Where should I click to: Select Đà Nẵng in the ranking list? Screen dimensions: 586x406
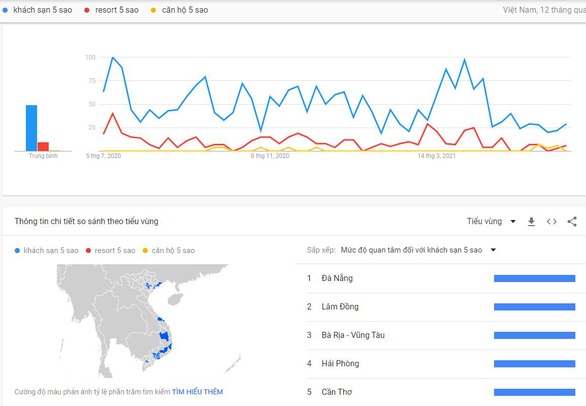click(337, 278)
